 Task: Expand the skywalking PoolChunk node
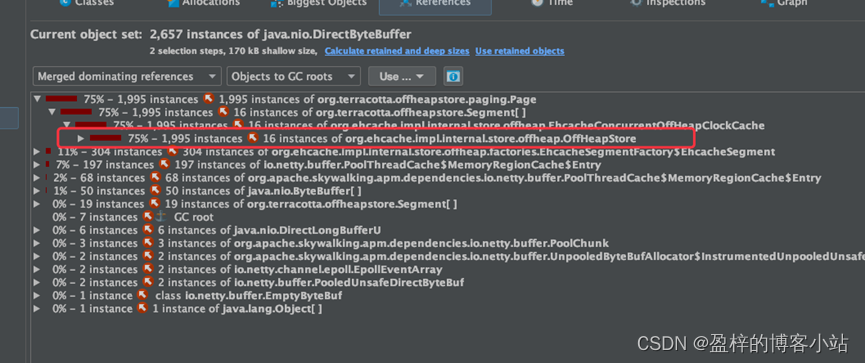37,243
